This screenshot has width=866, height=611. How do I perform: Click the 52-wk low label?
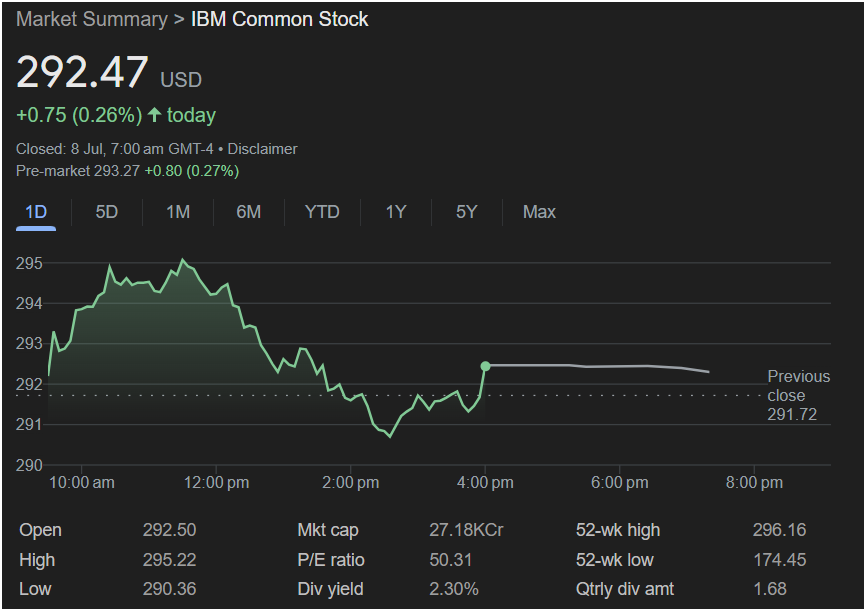point(615,560)
